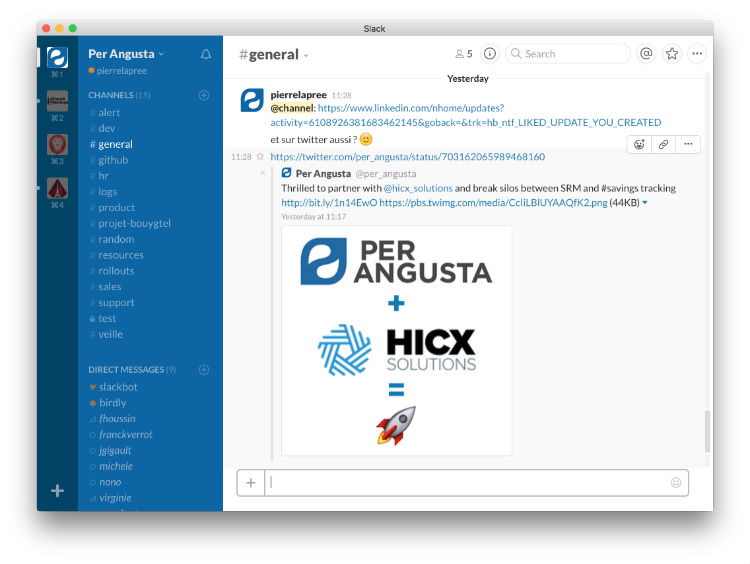Open the DIRECT MESSAGES heading
Image resolution: width=750 pixels, height=564 pixels.
point(132,370)
